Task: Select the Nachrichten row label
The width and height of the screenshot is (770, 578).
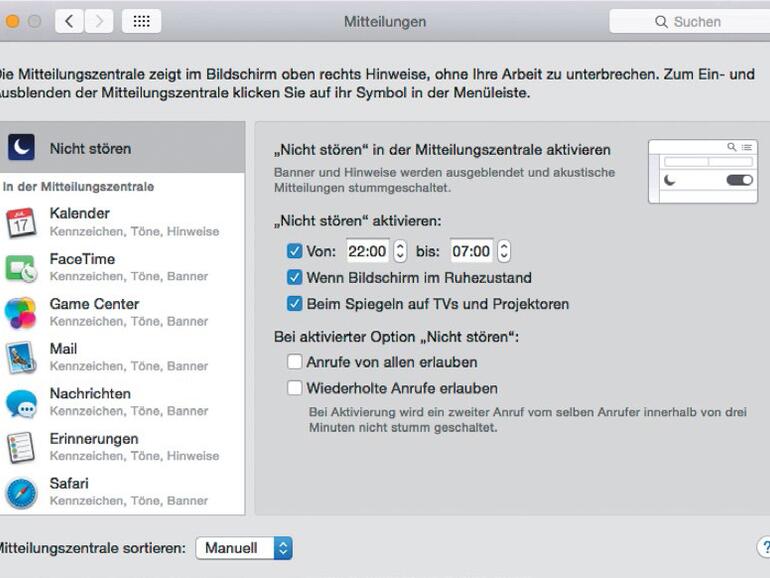Action: 90,393
